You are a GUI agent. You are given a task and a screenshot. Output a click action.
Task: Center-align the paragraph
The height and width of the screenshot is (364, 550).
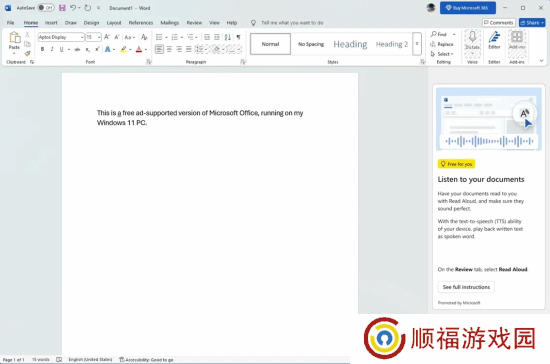[169, 49]
